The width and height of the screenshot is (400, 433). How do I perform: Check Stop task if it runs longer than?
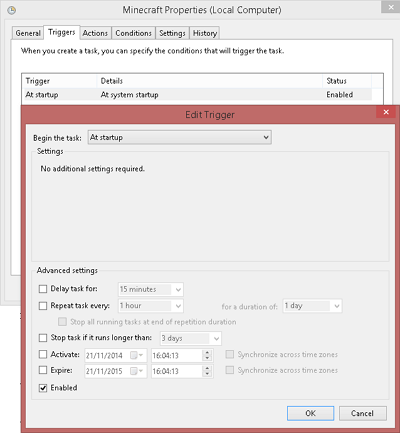[x=43, y=338]
